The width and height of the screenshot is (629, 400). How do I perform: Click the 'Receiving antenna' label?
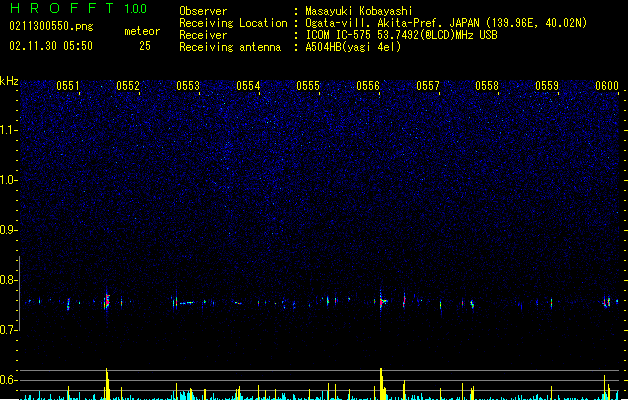[230, 47]
